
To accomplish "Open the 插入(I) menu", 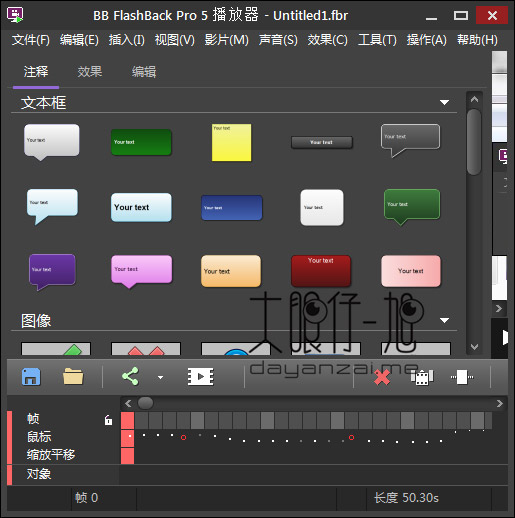I will [127, 40].
